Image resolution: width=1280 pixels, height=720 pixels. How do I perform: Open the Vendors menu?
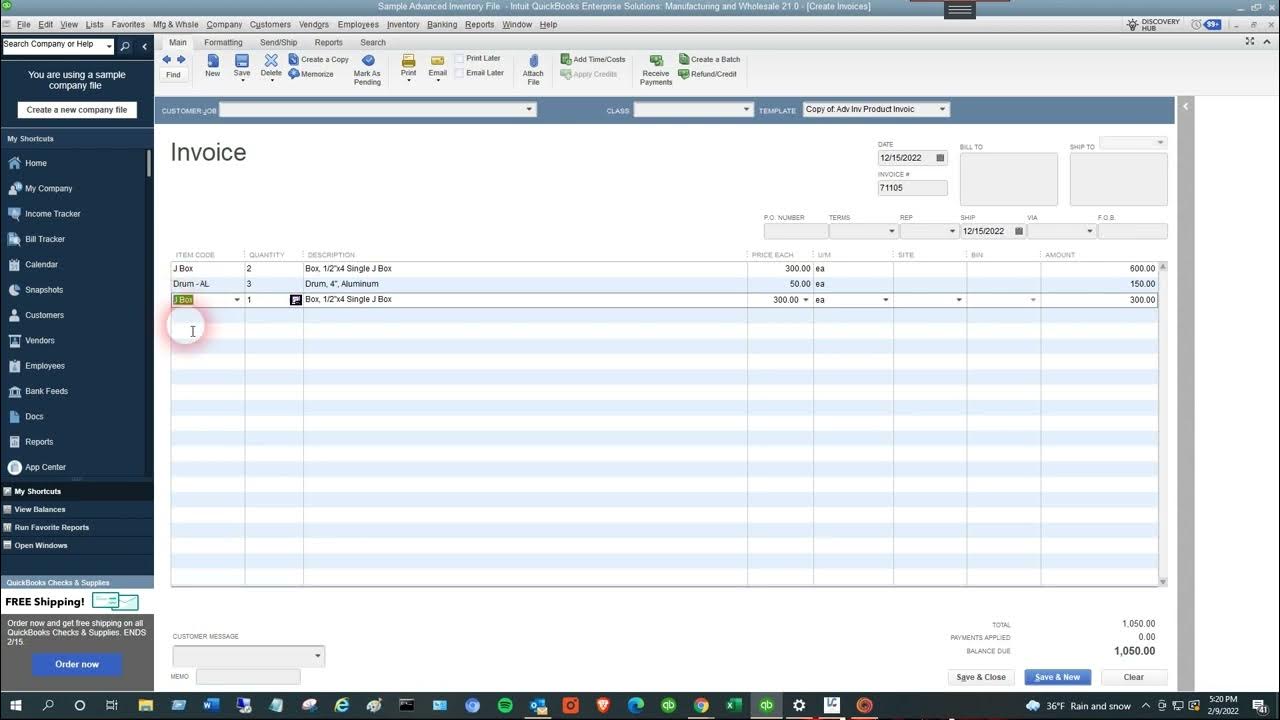(314, 24)
